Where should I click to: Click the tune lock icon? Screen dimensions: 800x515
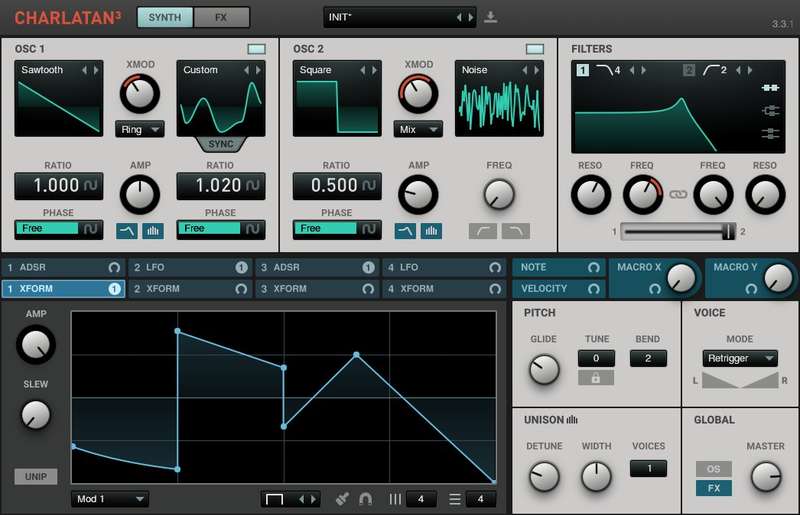click(596, 377)
